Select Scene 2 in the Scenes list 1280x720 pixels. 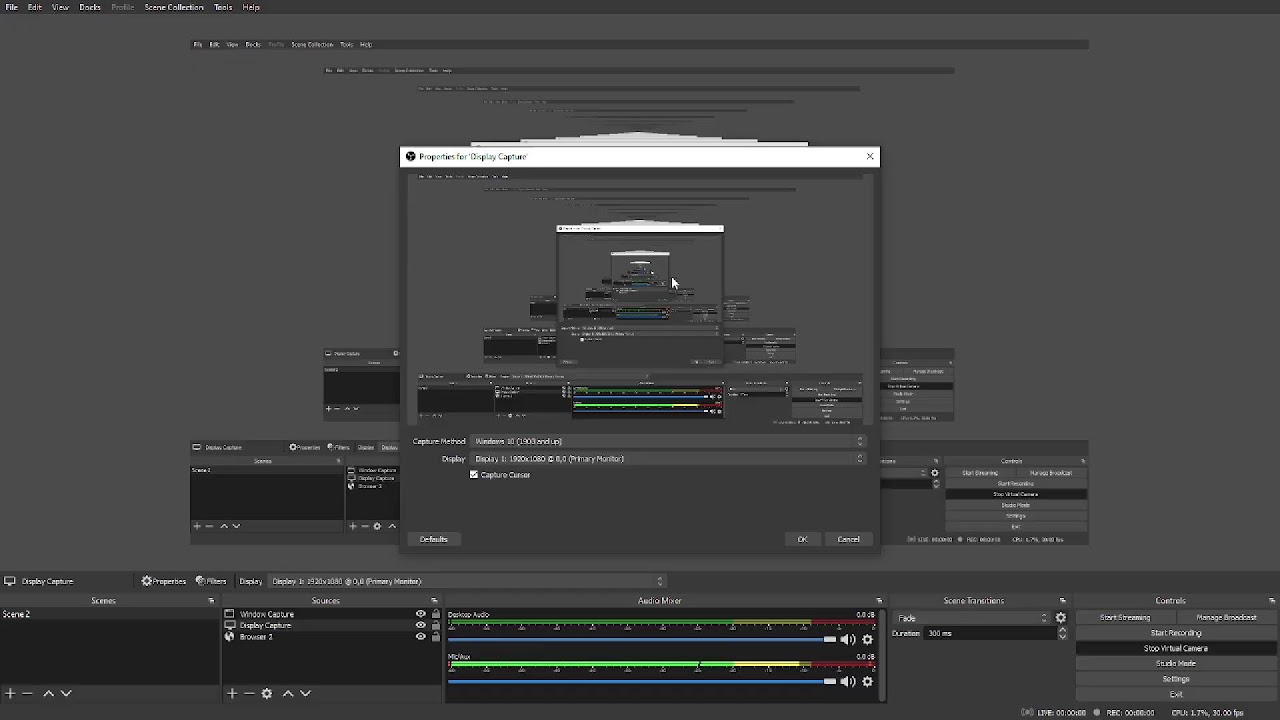point(110,614)
